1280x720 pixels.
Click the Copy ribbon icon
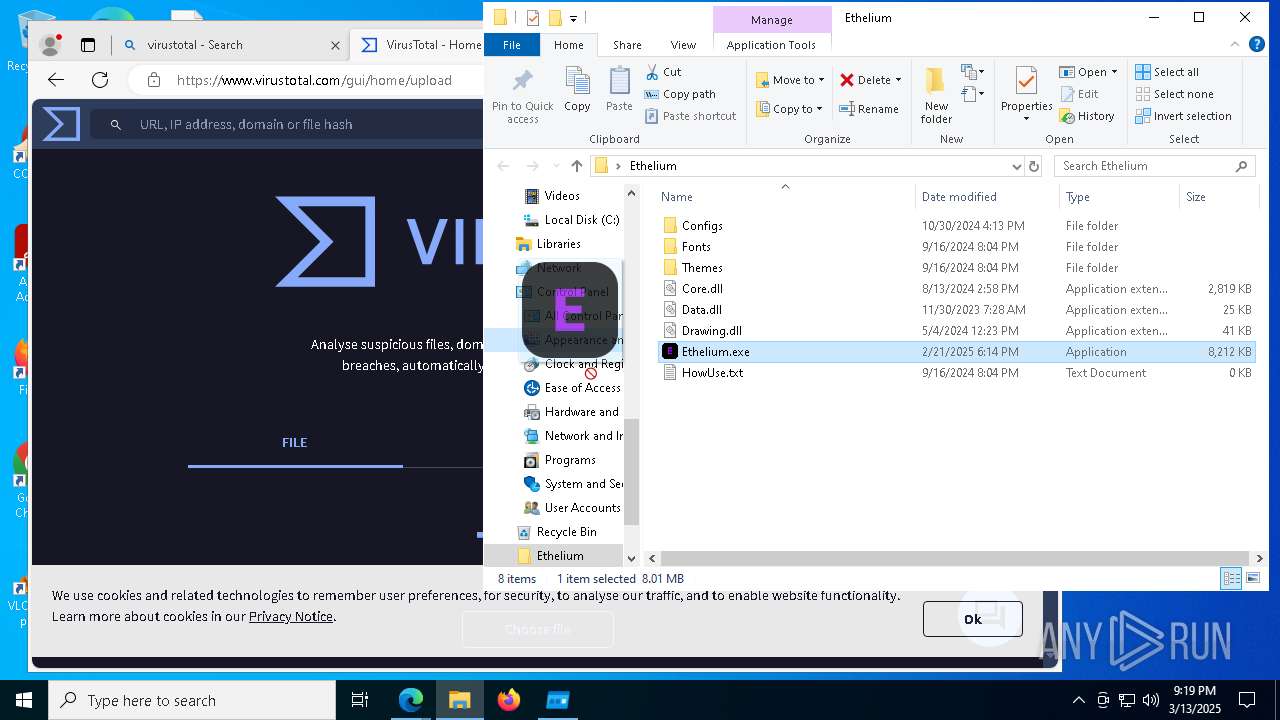(577, 90)
